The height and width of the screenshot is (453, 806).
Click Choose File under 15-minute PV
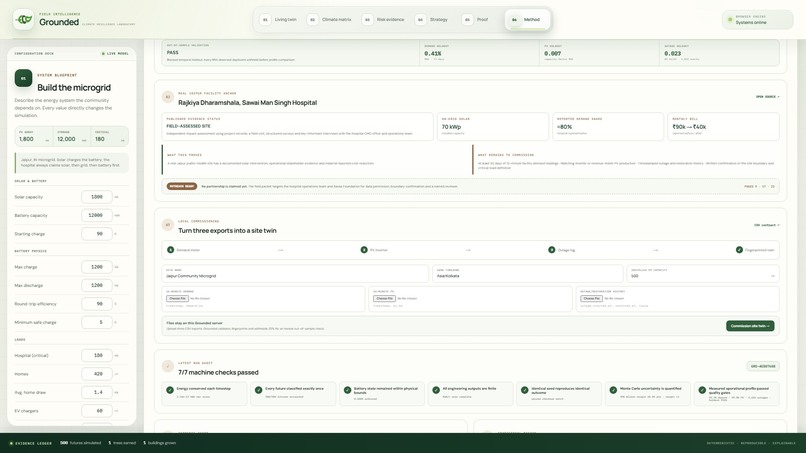[384, 298]
